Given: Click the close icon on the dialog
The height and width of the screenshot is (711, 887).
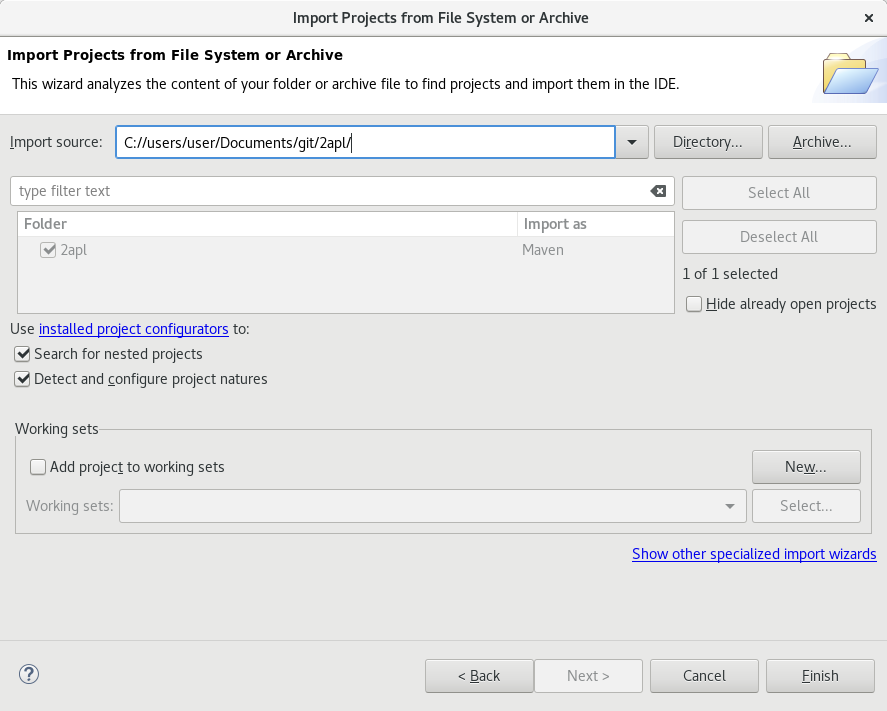Looking at the screenshot, I should [869, 17].
